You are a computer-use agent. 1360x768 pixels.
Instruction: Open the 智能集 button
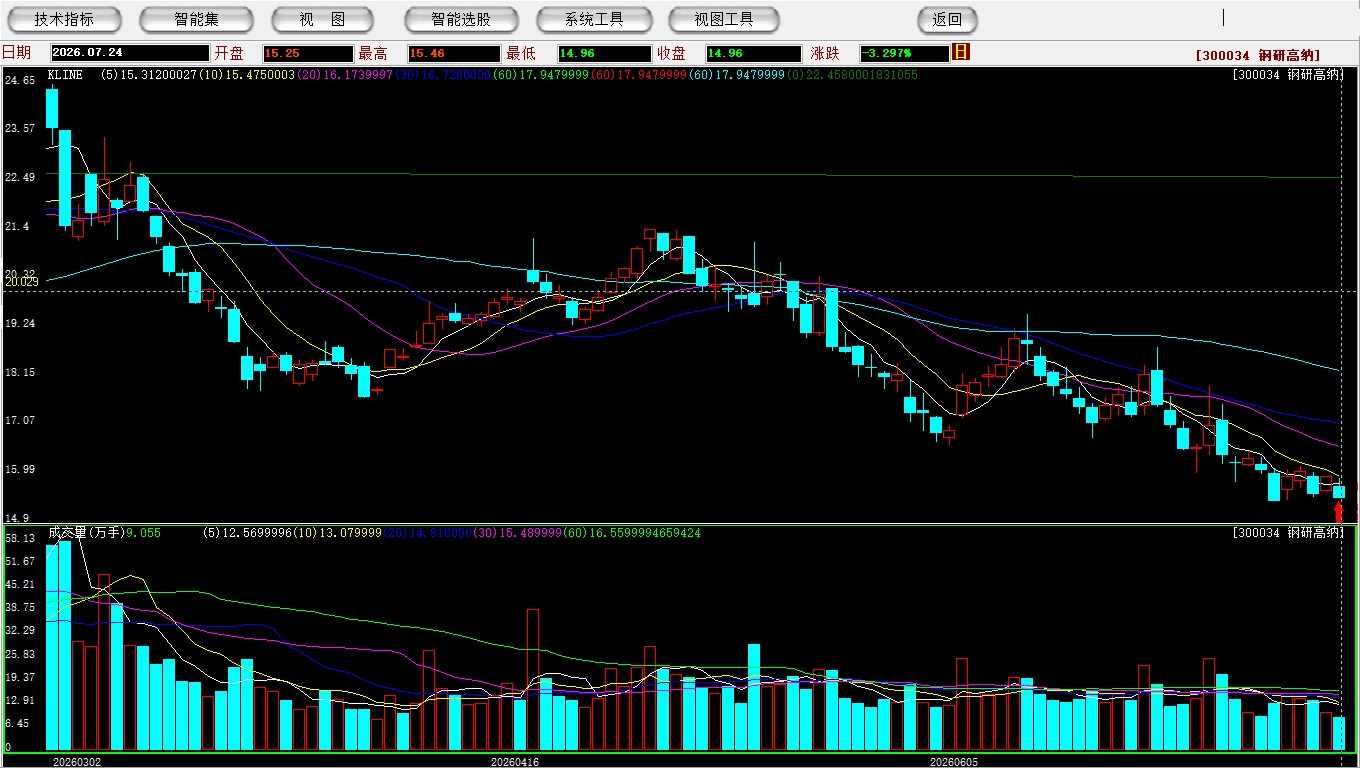click(196, 19)
